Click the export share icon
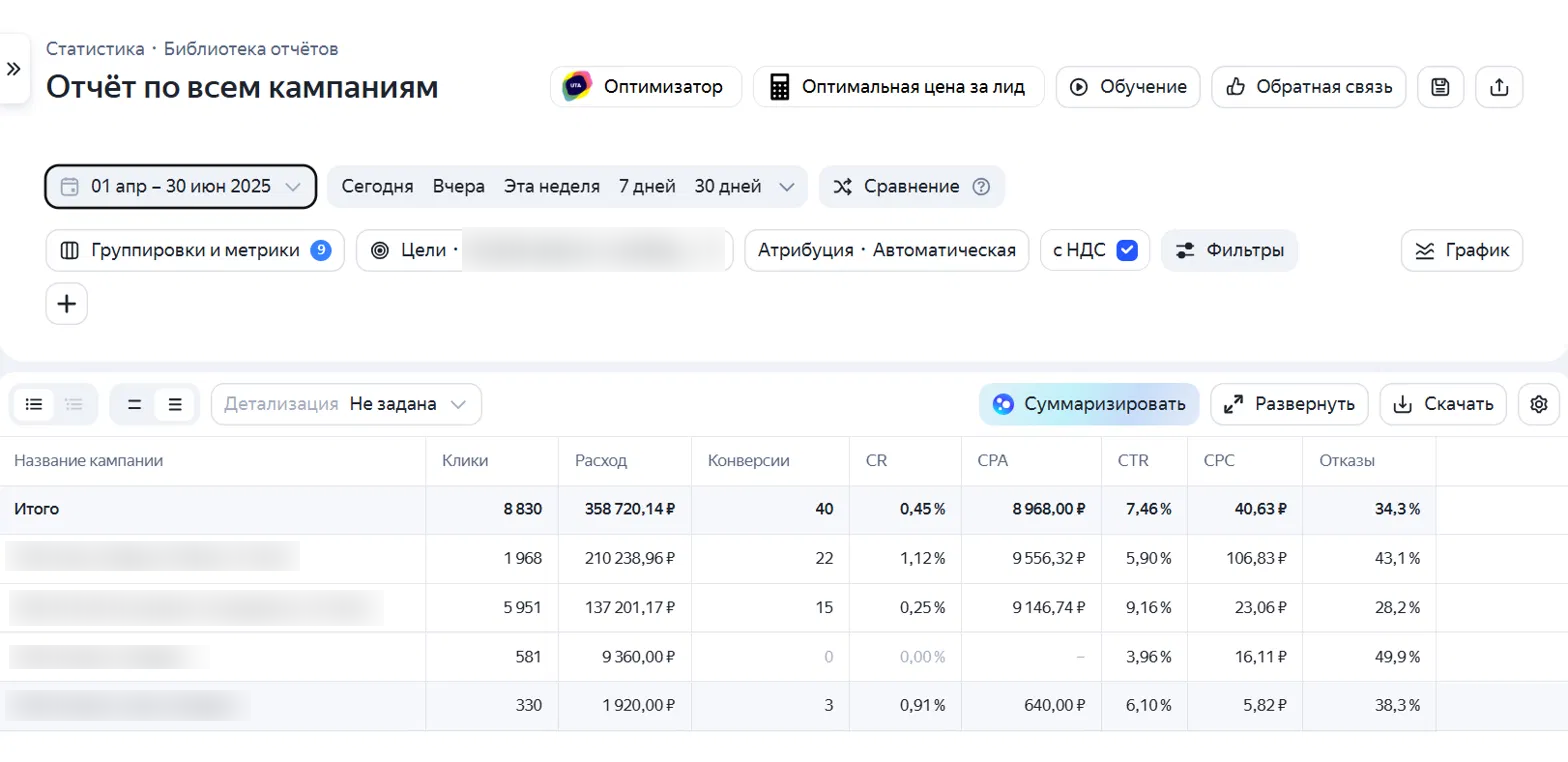 [x=1499, y=87]
